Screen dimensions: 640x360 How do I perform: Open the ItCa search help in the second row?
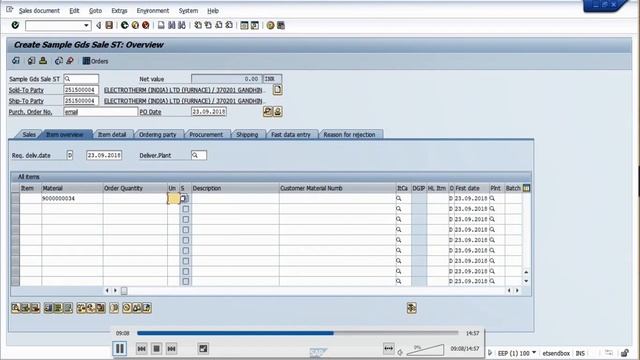tap(399, 209)
